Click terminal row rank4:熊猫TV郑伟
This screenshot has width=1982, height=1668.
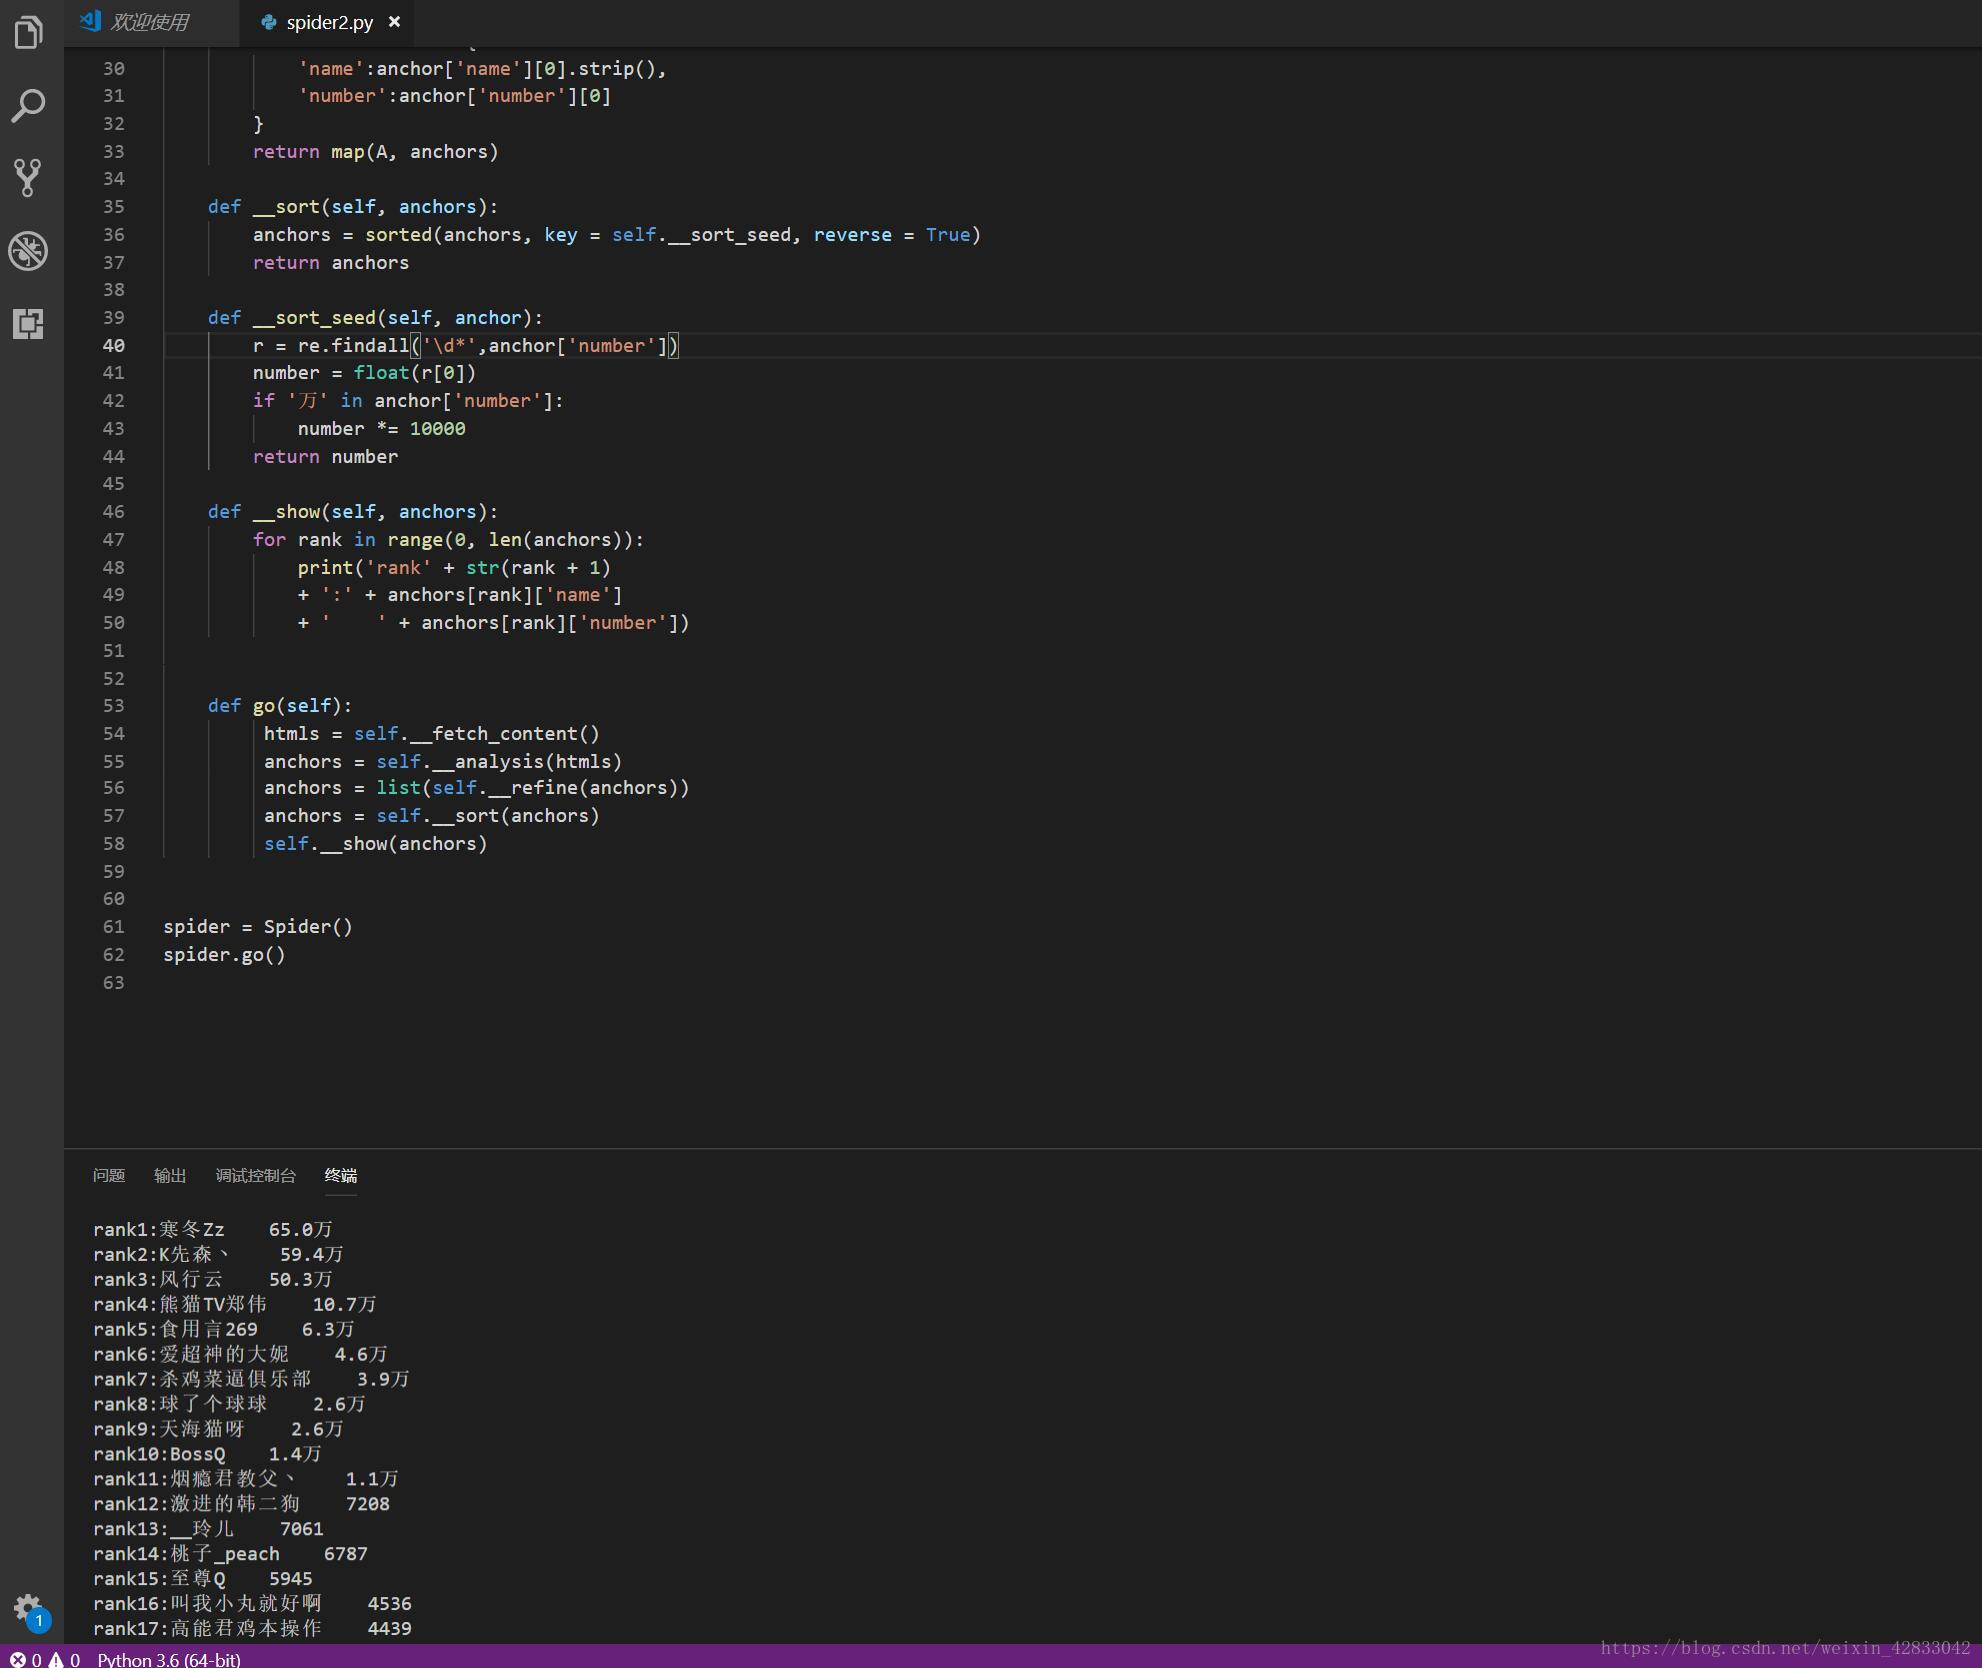pos(234,1304)
